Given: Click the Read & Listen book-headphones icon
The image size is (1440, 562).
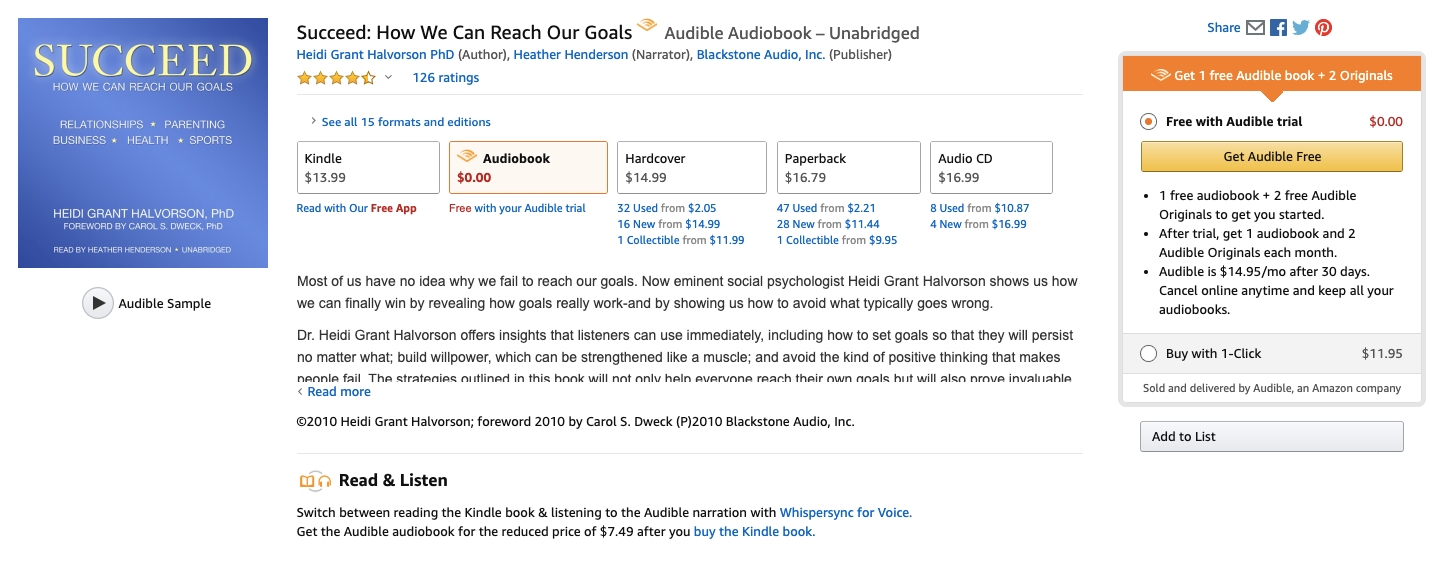Looking at the screenshot, I should pos(314,481).
